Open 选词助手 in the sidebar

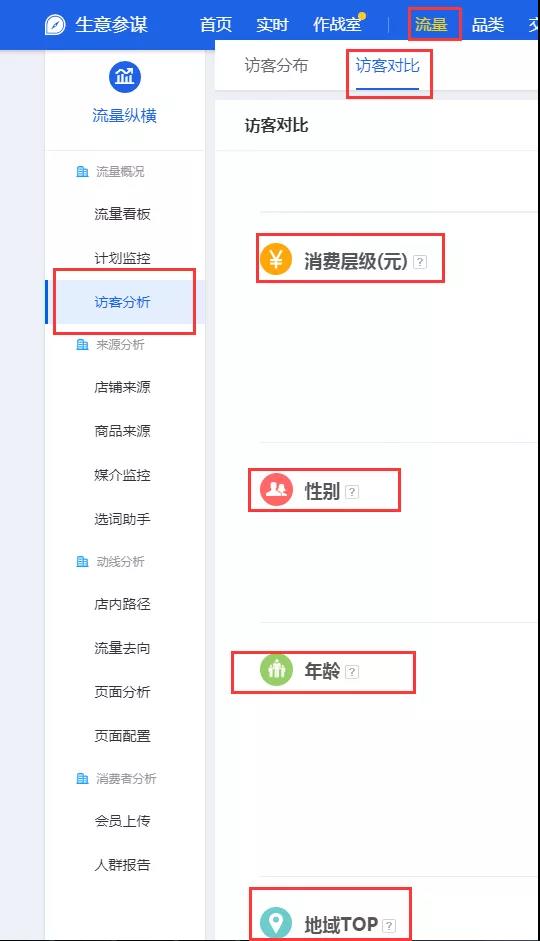[122, 519]
